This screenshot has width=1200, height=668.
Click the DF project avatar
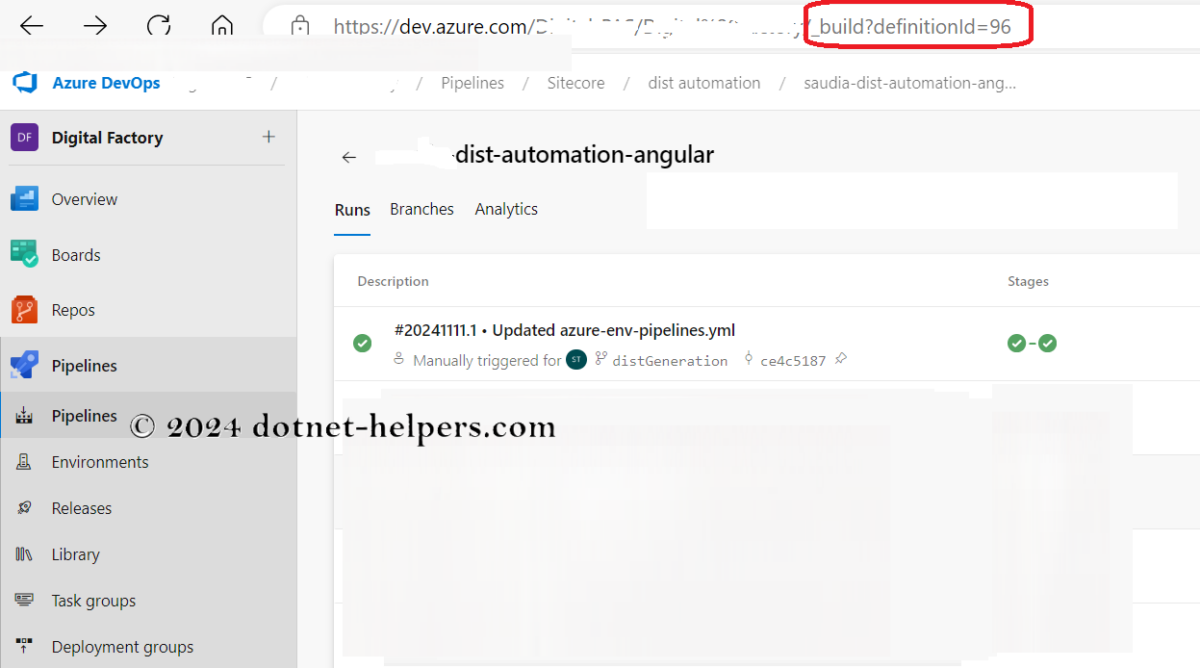pos(24,137)
